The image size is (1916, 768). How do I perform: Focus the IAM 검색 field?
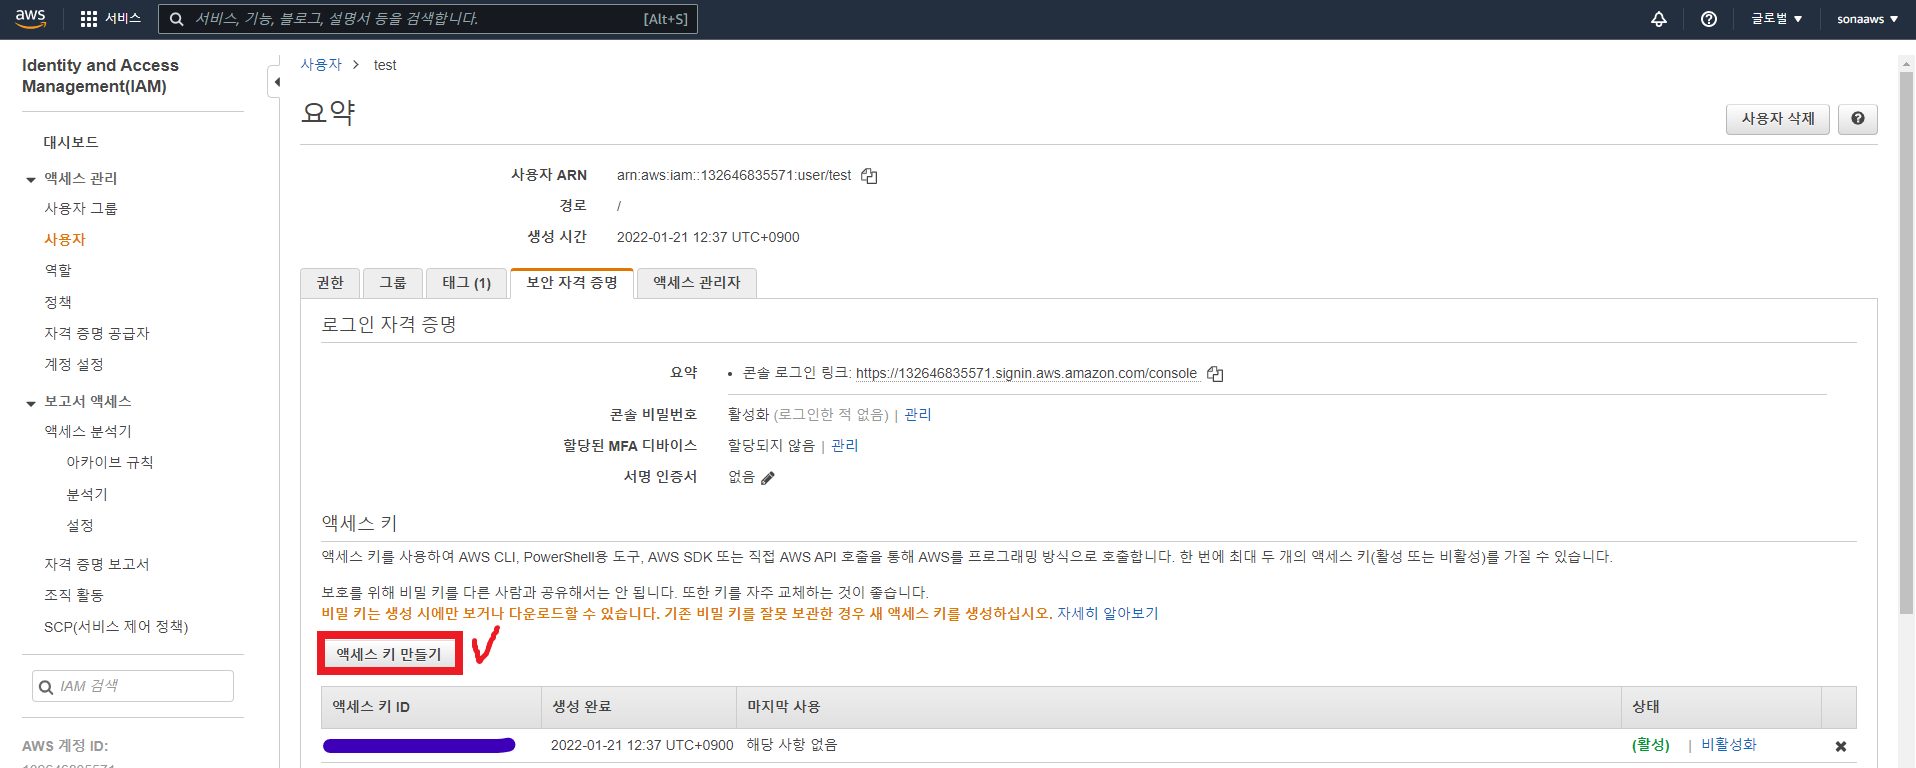133,686
